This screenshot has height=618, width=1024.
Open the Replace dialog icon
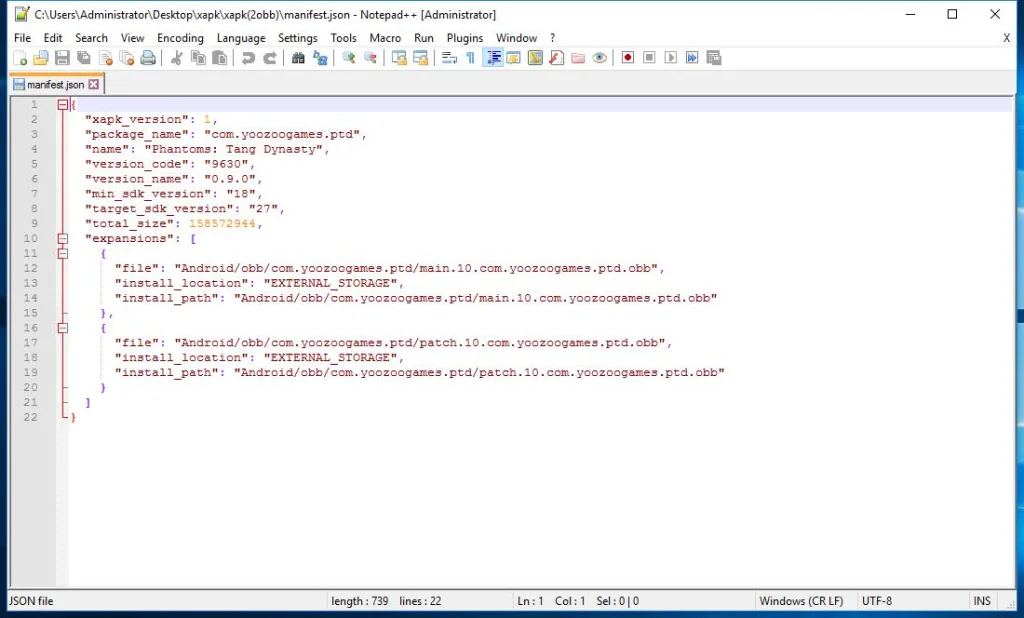click(x=320, y=58)
